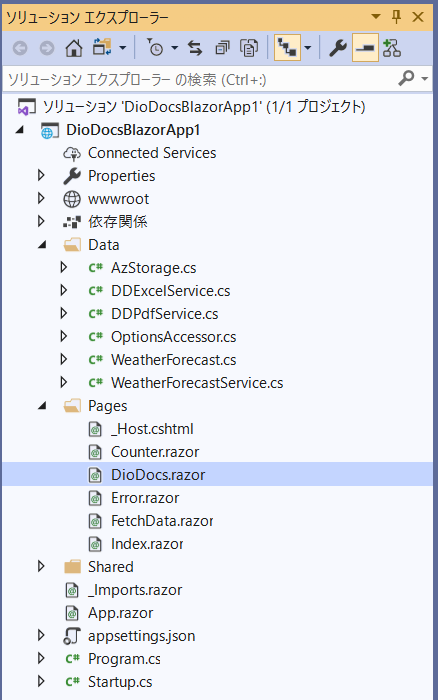
Task: Open search options dropdown arrow
Action: click(425, 79)
